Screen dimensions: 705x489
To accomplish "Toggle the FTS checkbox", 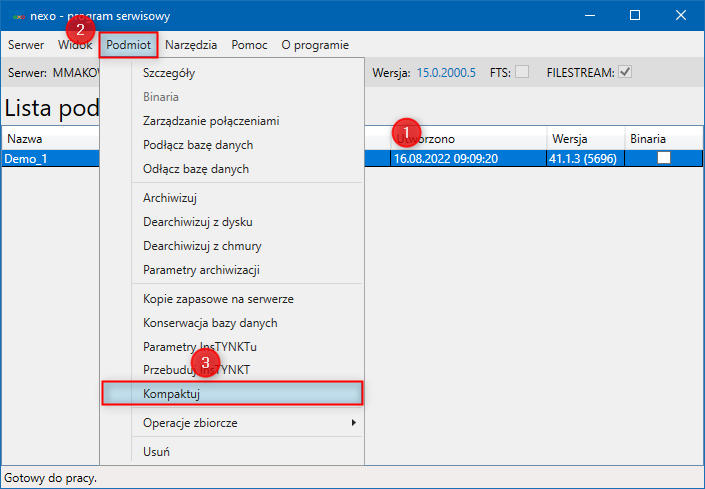I will tap(522, 72).
